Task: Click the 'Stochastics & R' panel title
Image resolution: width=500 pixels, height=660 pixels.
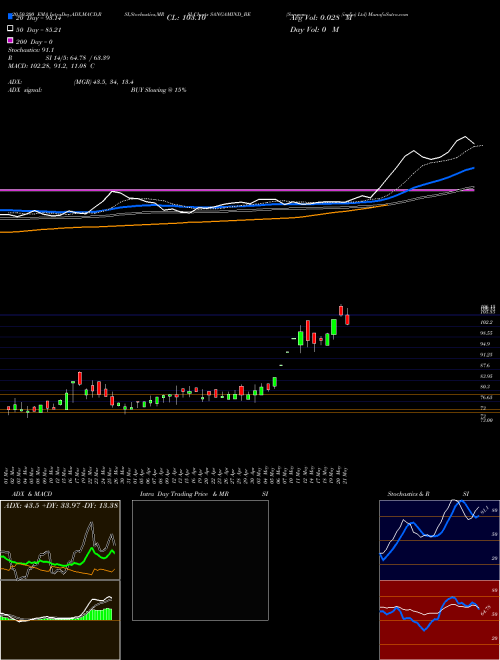Action: click(x=409, y=494)
